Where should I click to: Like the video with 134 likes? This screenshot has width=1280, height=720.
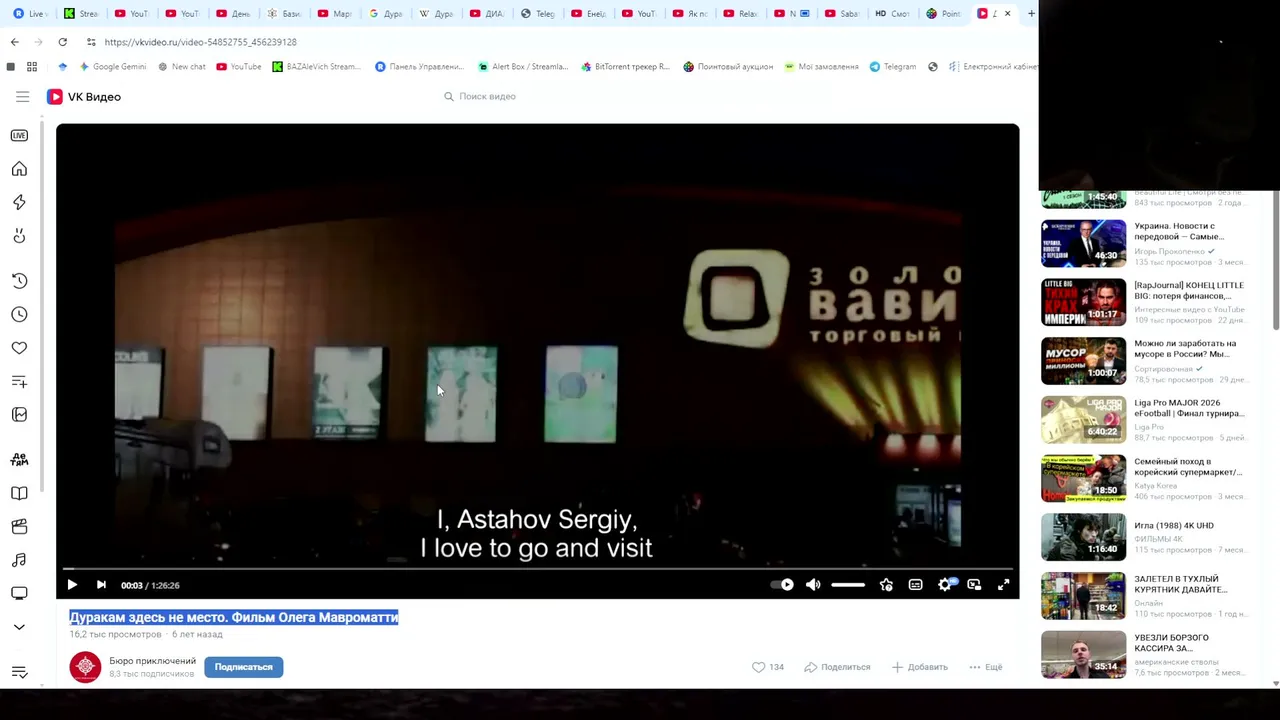[767, 667]
